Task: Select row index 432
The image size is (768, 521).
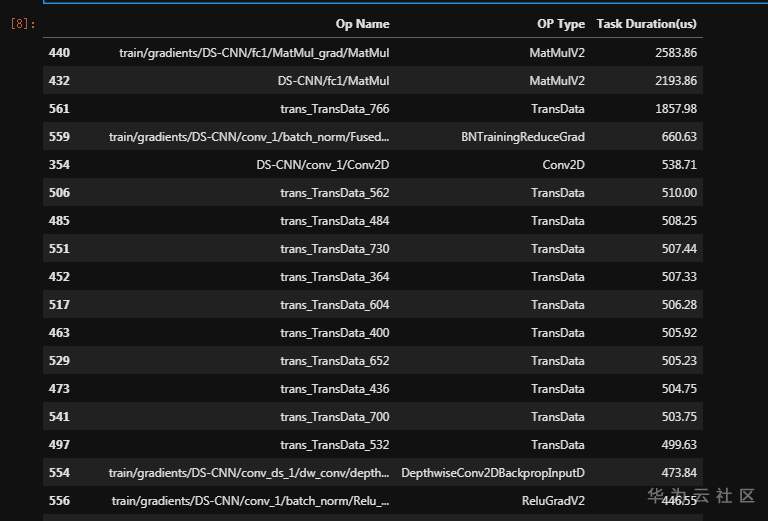Action: [x=59, y=81]
